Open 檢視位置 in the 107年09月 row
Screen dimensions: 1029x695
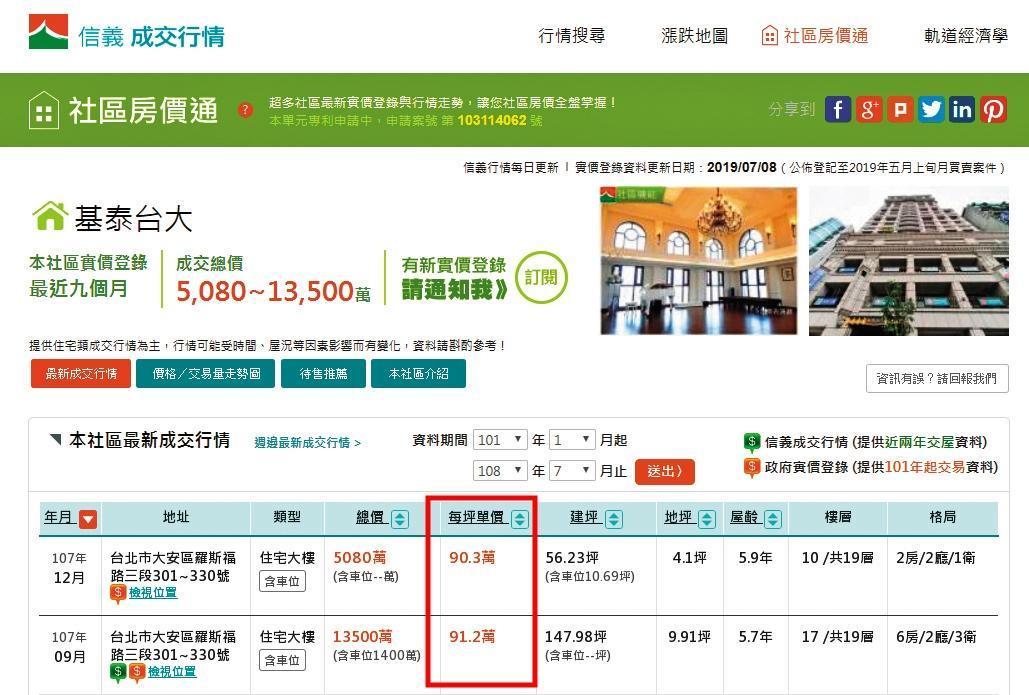[x=172, y=671]
